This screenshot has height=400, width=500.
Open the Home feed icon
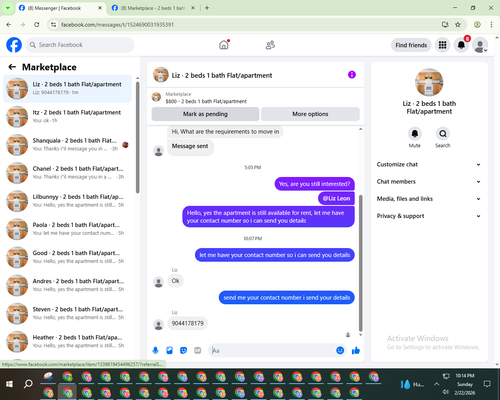tap(224, 45)
